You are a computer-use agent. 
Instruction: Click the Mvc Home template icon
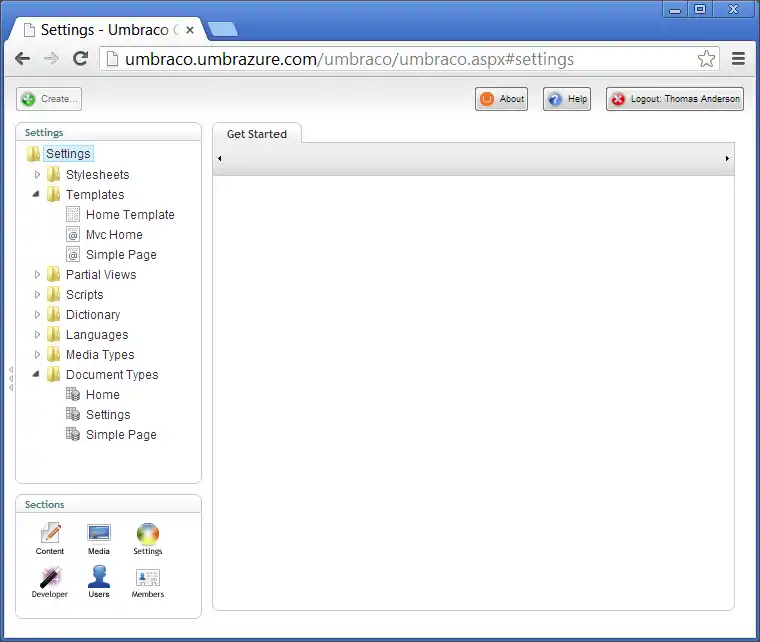[73, 235]
